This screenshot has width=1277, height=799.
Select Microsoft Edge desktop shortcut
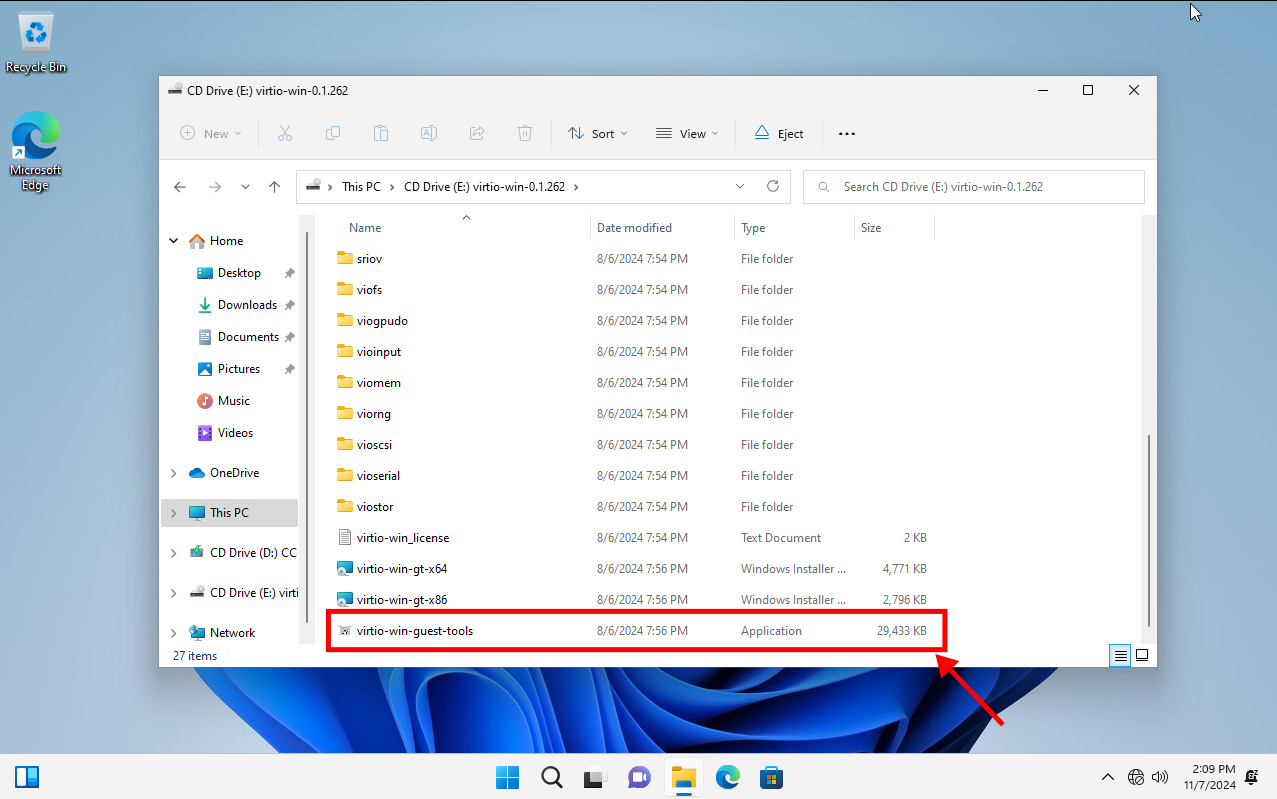(36, 151)
